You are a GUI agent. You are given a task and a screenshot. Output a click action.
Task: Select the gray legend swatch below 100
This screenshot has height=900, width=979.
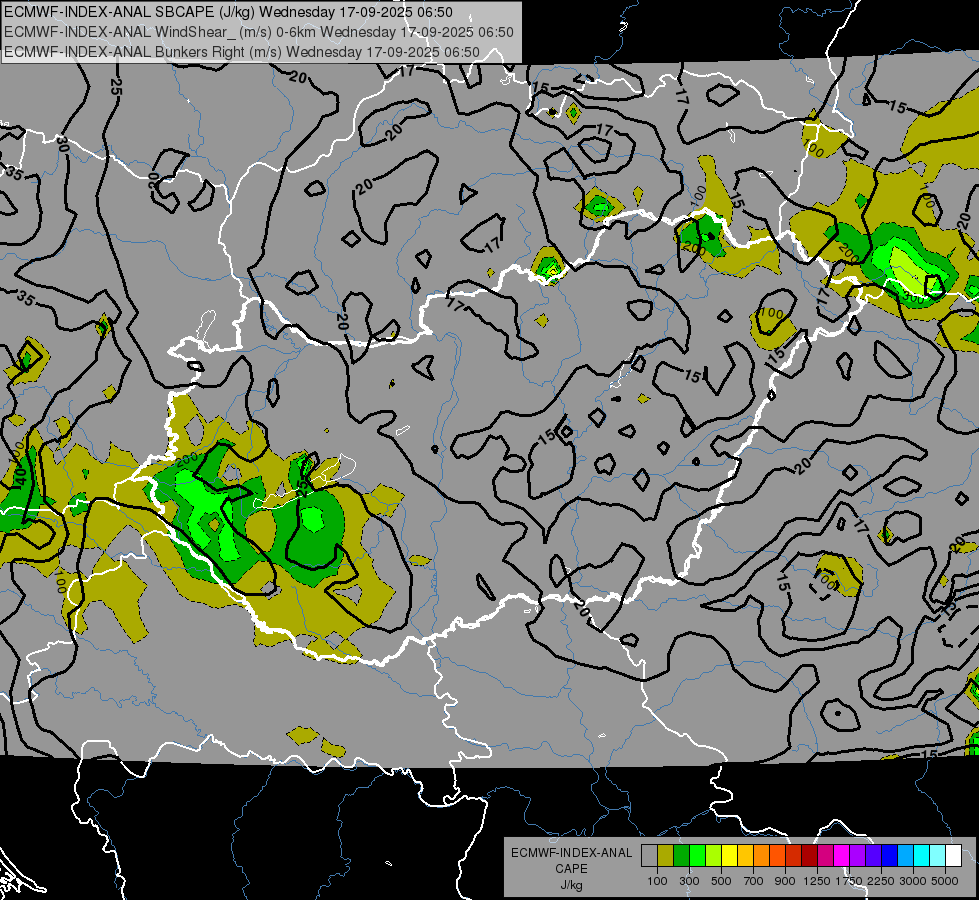[649, 855]
